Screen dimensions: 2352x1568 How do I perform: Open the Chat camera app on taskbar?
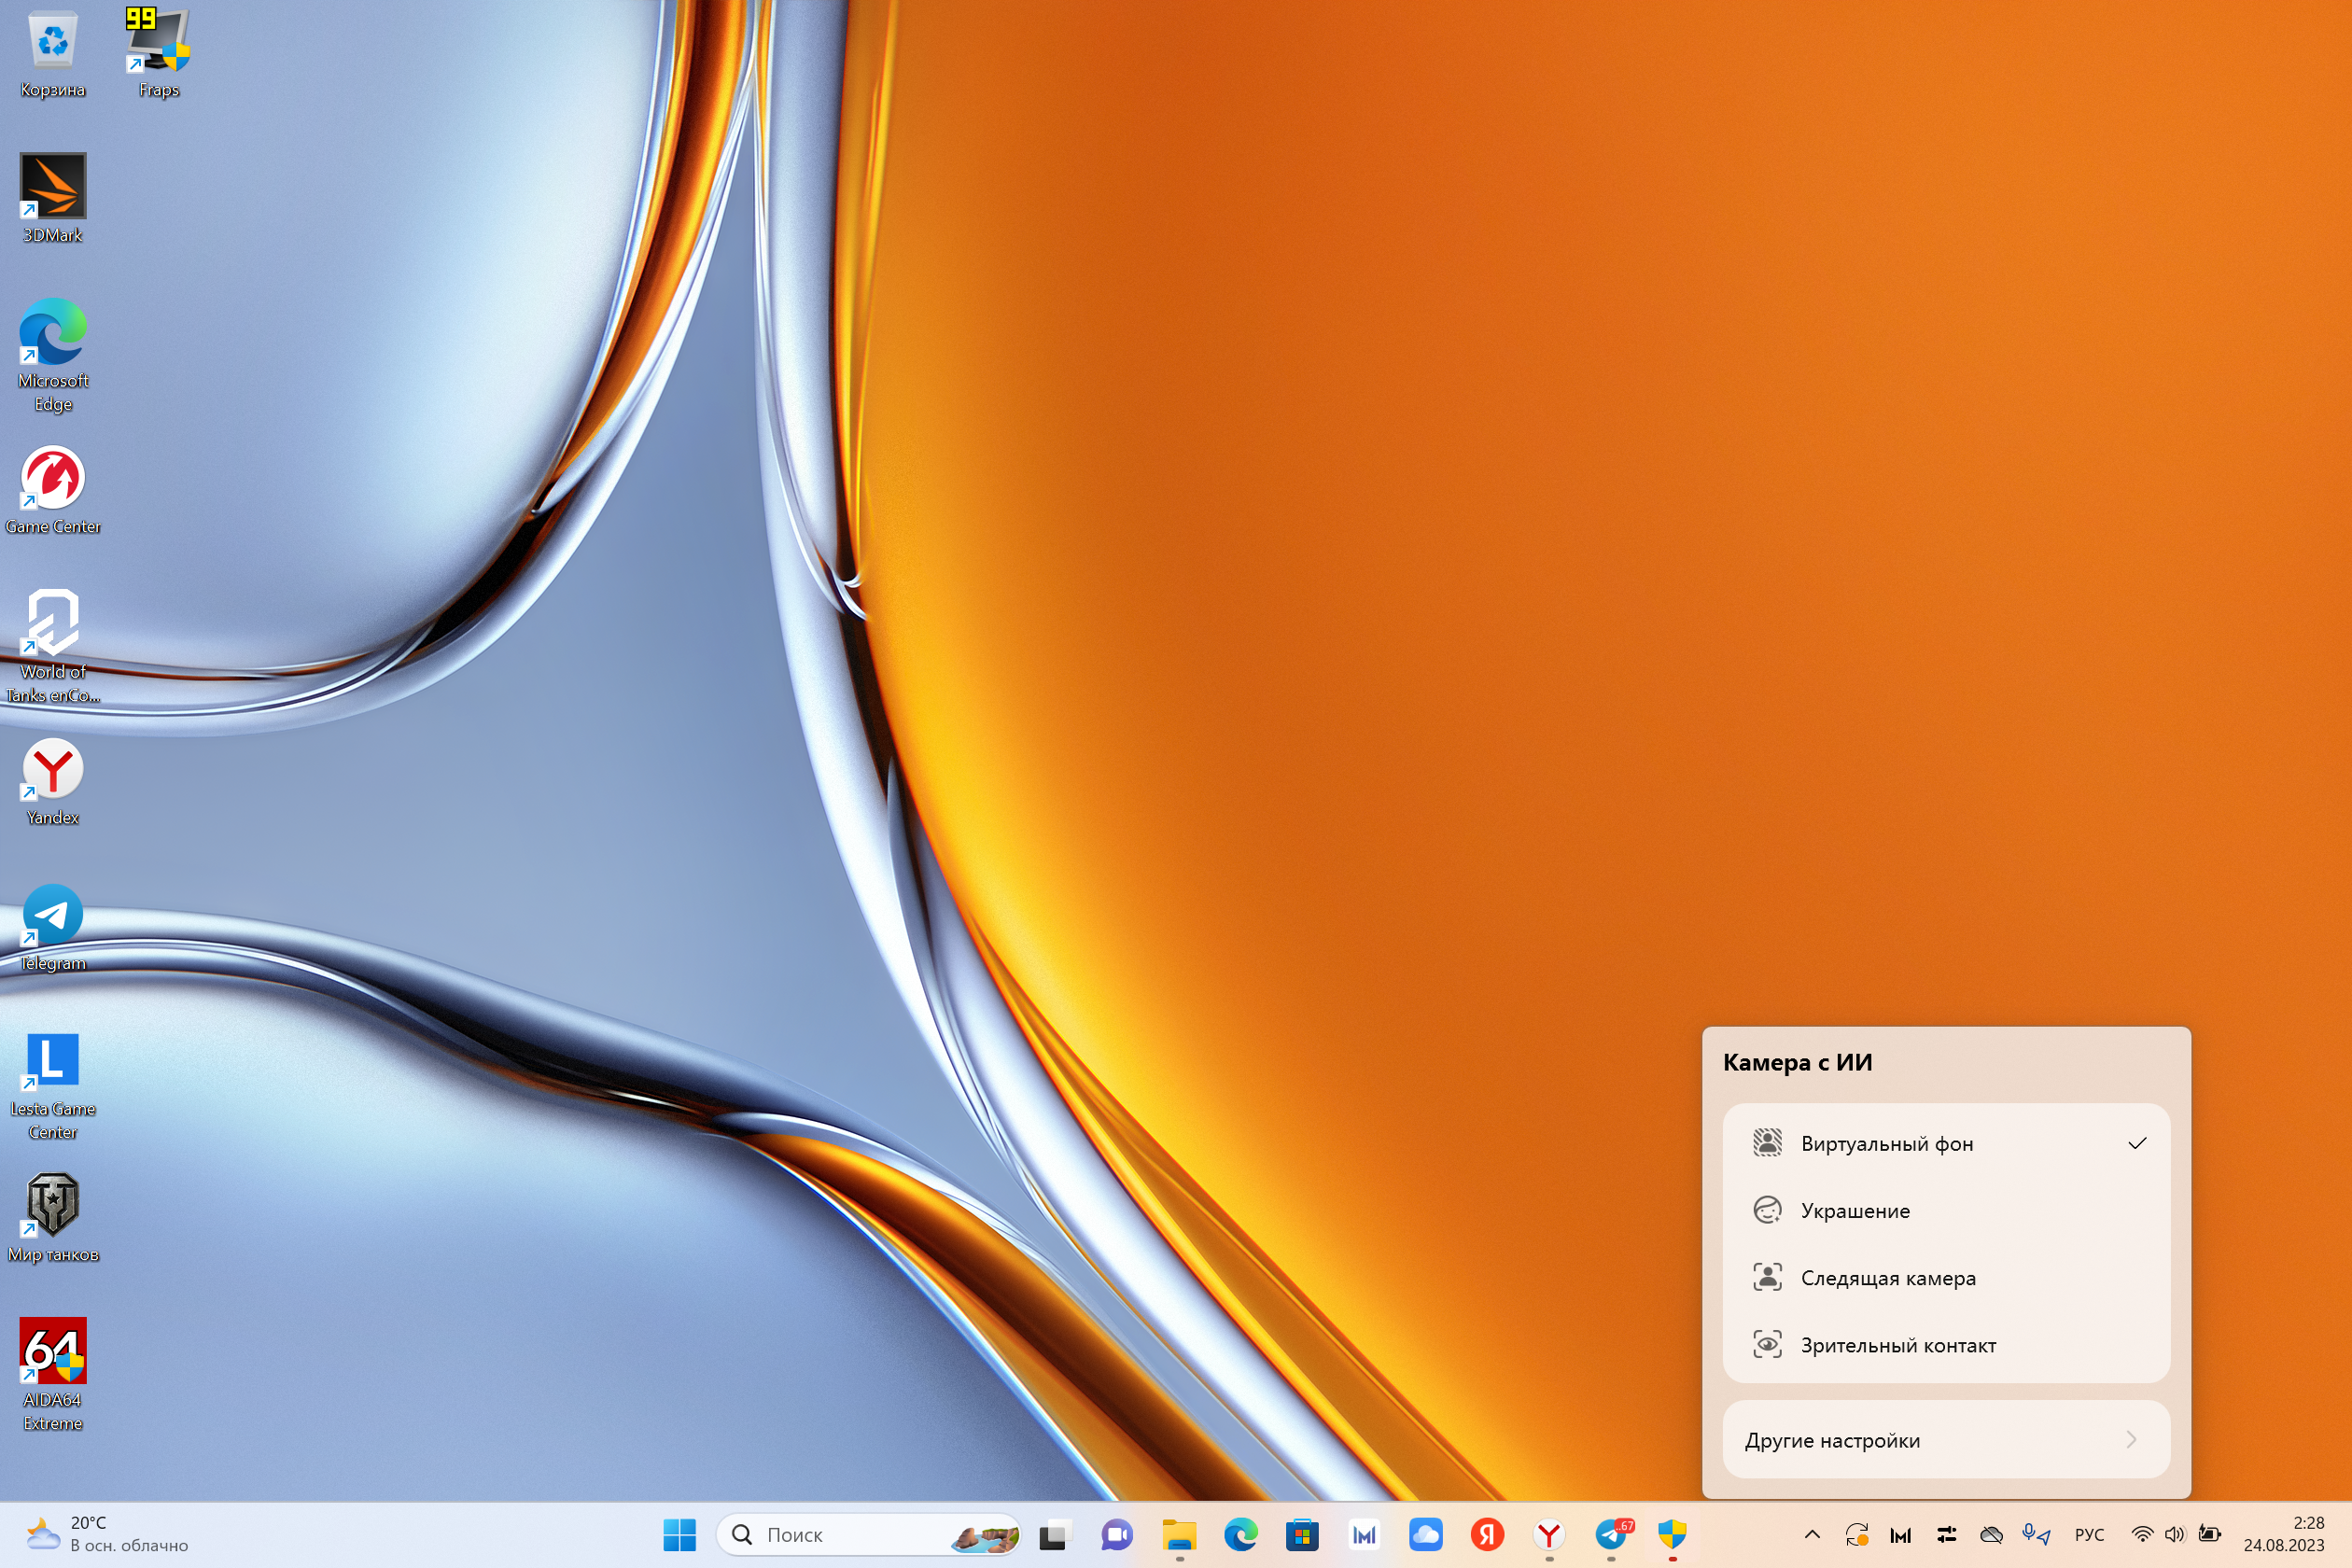(1117, 1535)
